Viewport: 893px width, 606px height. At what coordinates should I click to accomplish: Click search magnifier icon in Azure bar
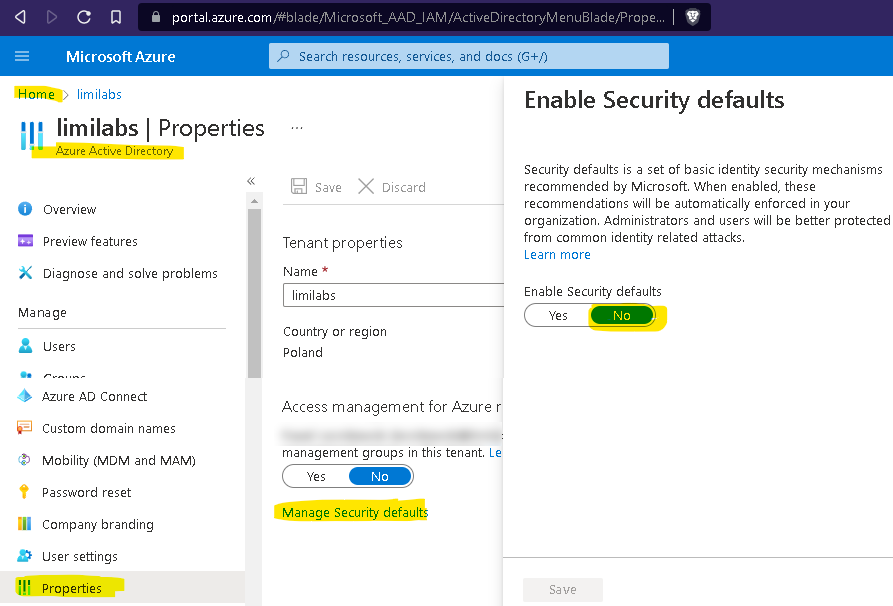(x=283, y=56)
